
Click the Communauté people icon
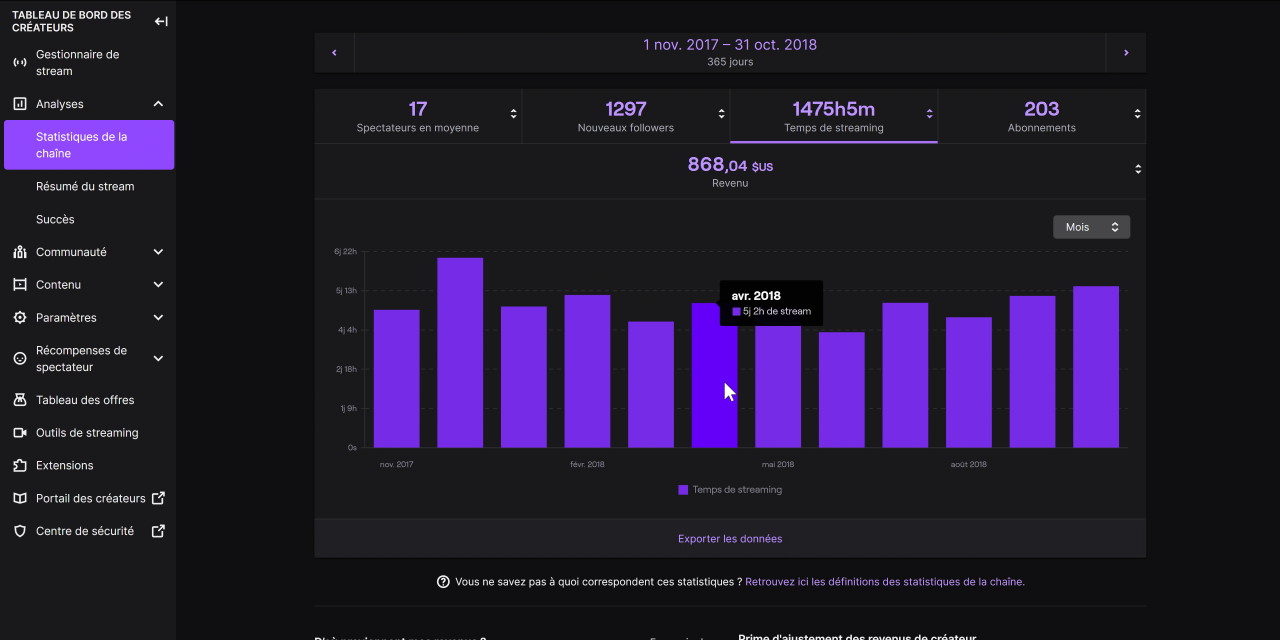tap(19, 252)
